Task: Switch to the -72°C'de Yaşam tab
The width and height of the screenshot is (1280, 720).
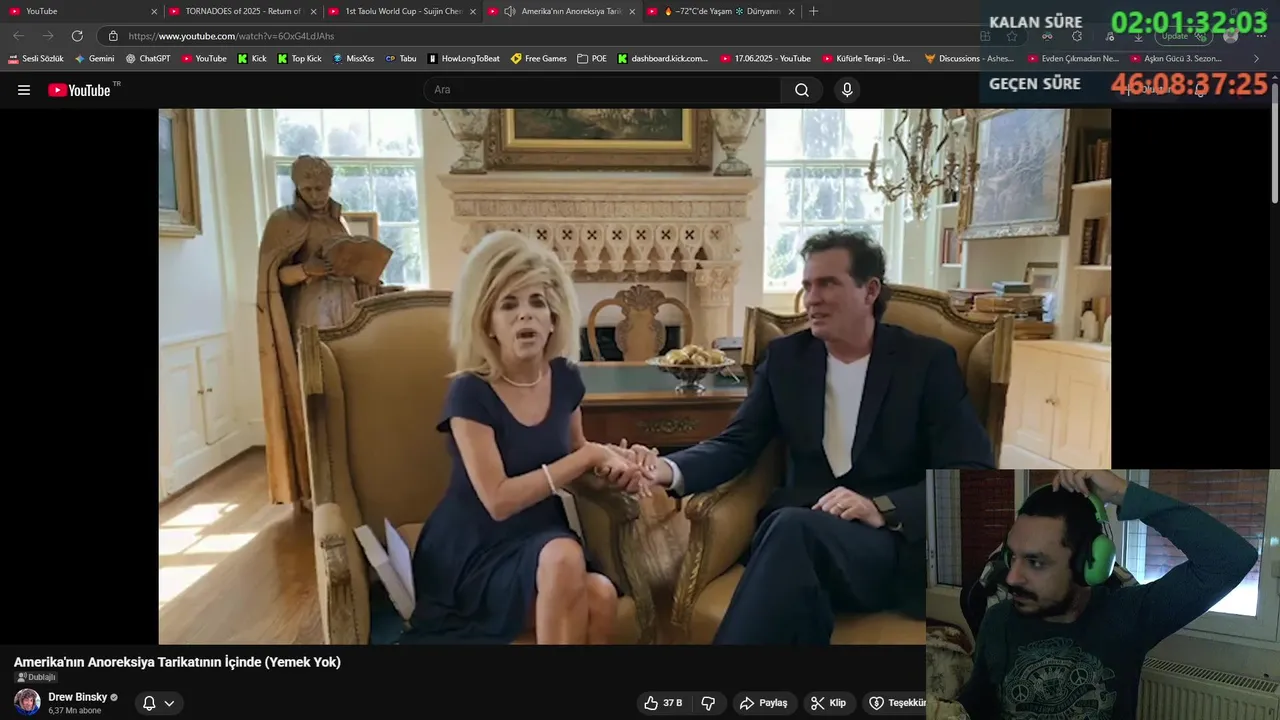Action: [x=722, y=11]
